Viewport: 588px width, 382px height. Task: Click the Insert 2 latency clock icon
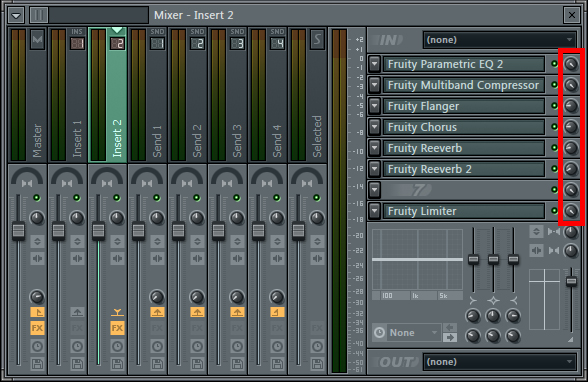[x=117, y=346]
